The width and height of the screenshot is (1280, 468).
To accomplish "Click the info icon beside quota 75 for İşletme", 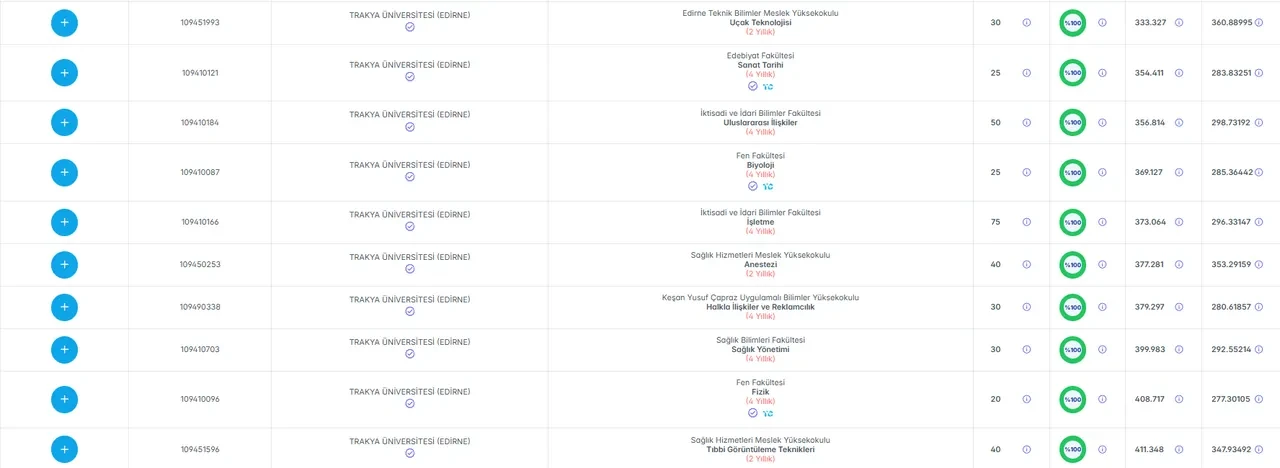I will (1026, 222).
